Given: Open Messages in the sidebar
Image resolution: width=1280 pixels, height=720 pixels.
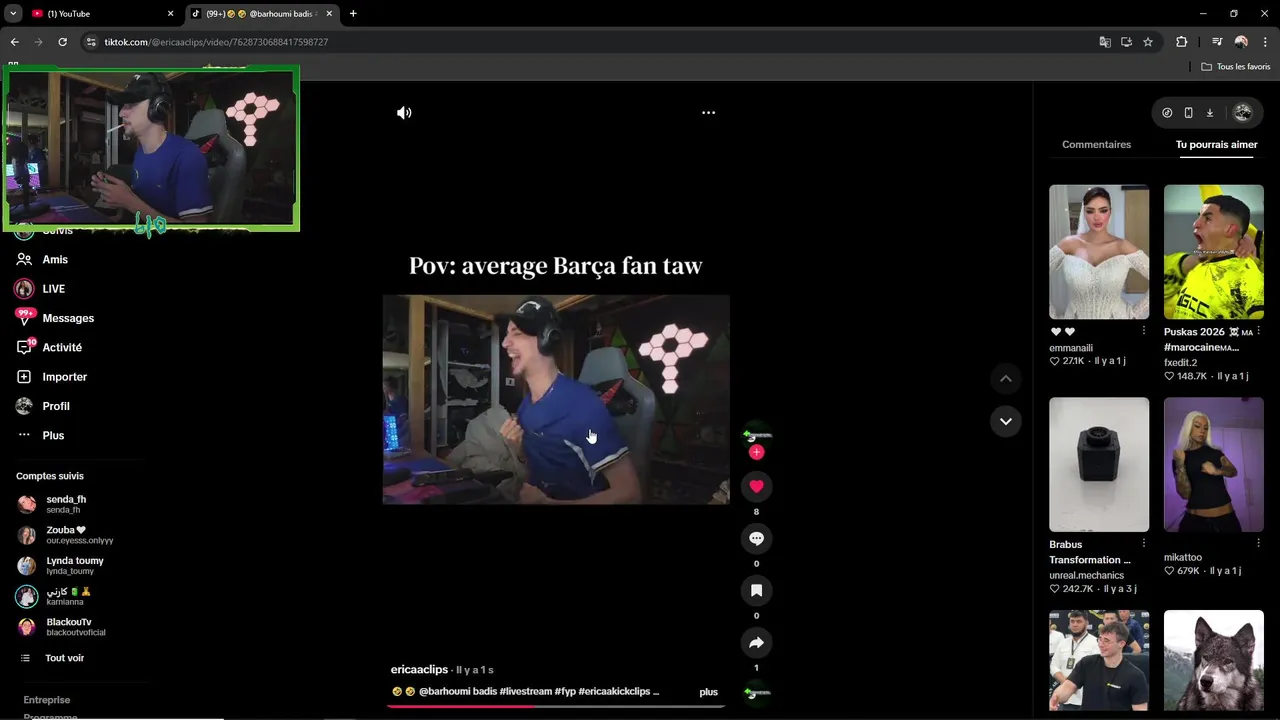Looking at the screenshot, I should (x=68, y=318).
